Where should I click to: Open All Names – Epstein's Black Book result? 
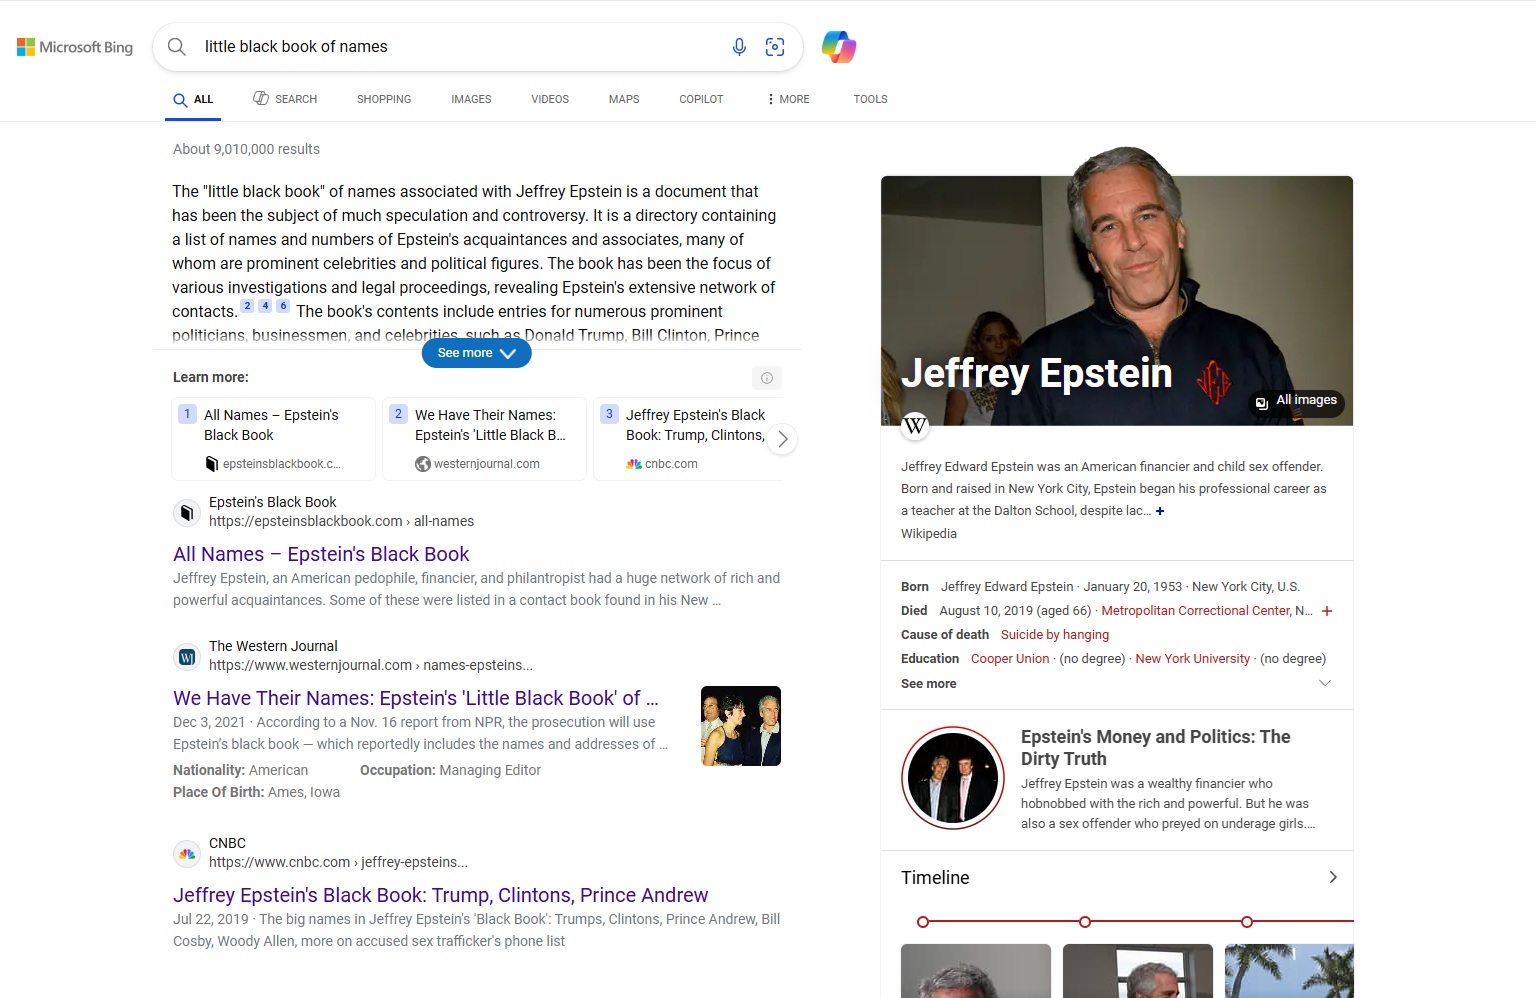[321, 554]
